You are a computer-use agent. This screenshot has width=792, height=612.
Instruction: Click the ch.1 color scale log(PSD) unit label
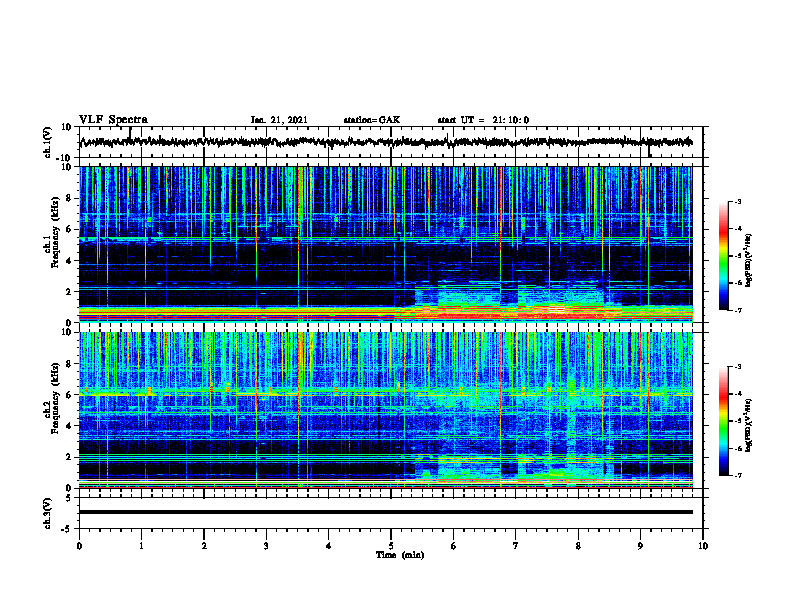coord(749,260)
